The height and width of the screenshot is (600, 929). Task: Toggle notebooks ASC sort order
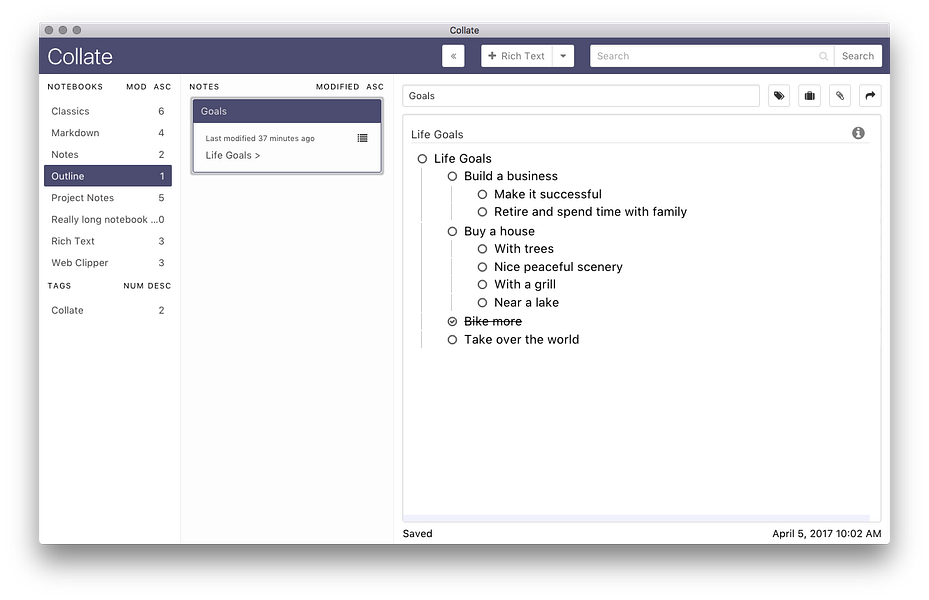click(x=162, y=86)
